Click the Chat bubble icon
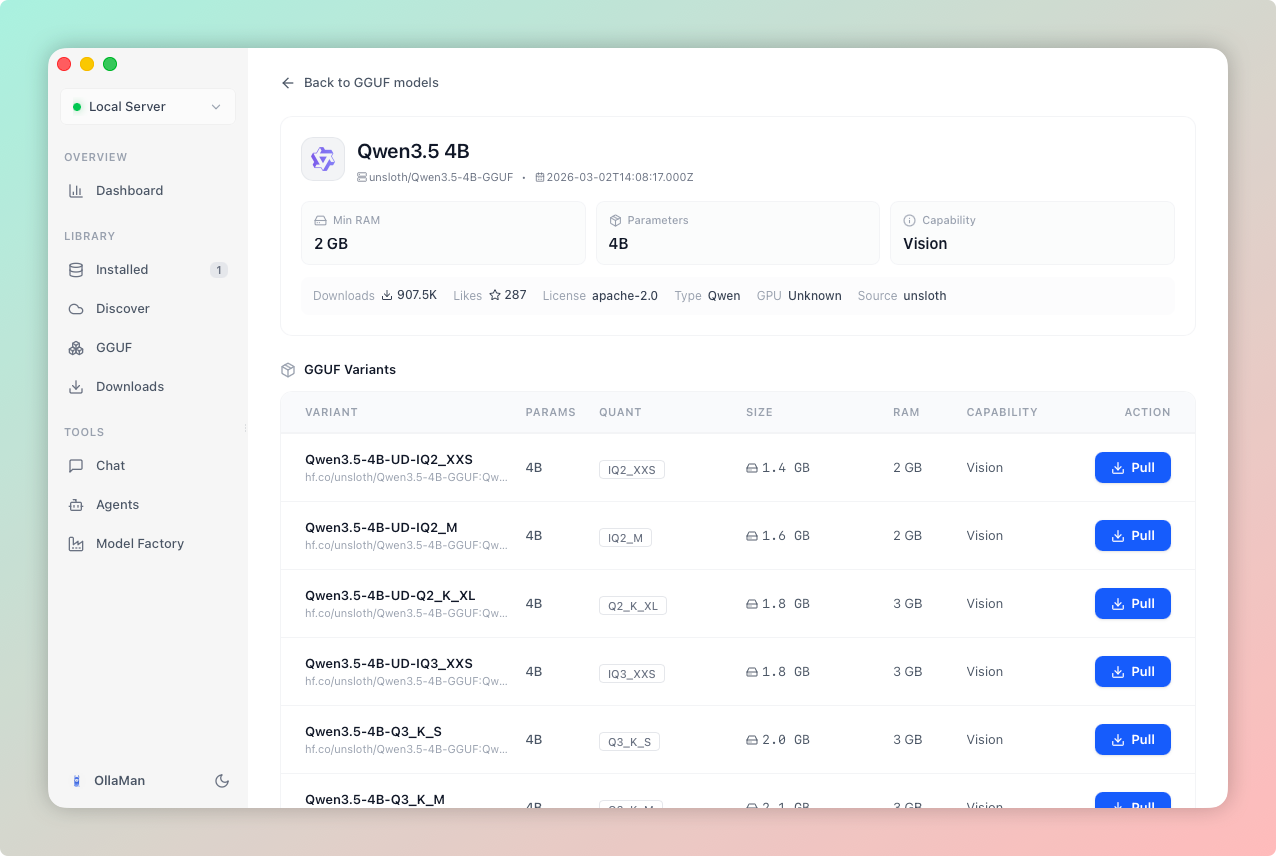This screenshot has width=1276, height=856. tap(76, 466)
